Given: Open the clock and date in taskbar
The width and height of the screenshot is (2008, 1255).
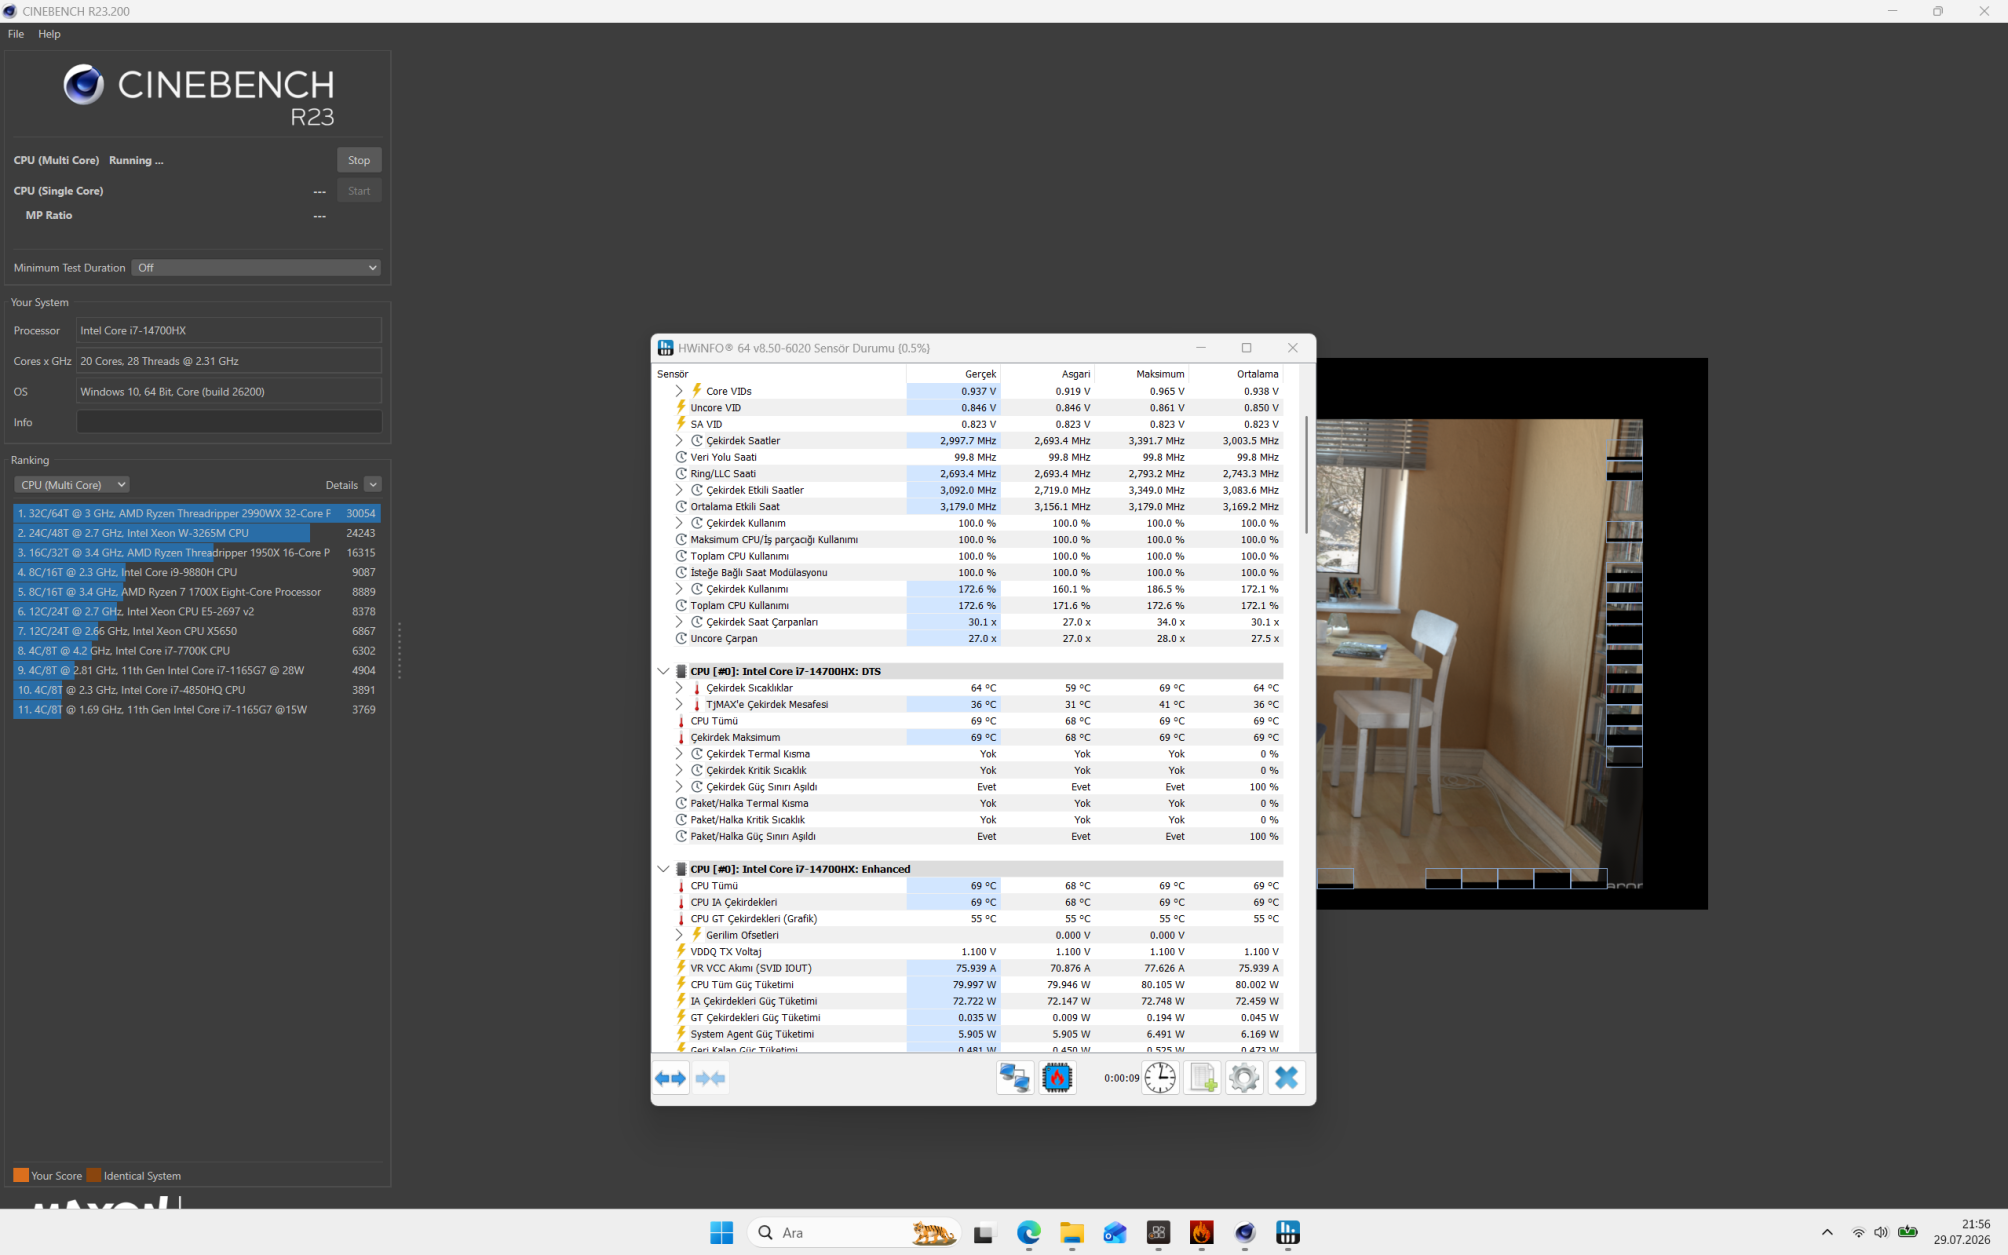Looking at the screenshot, I should (x=1961, y=1232).
